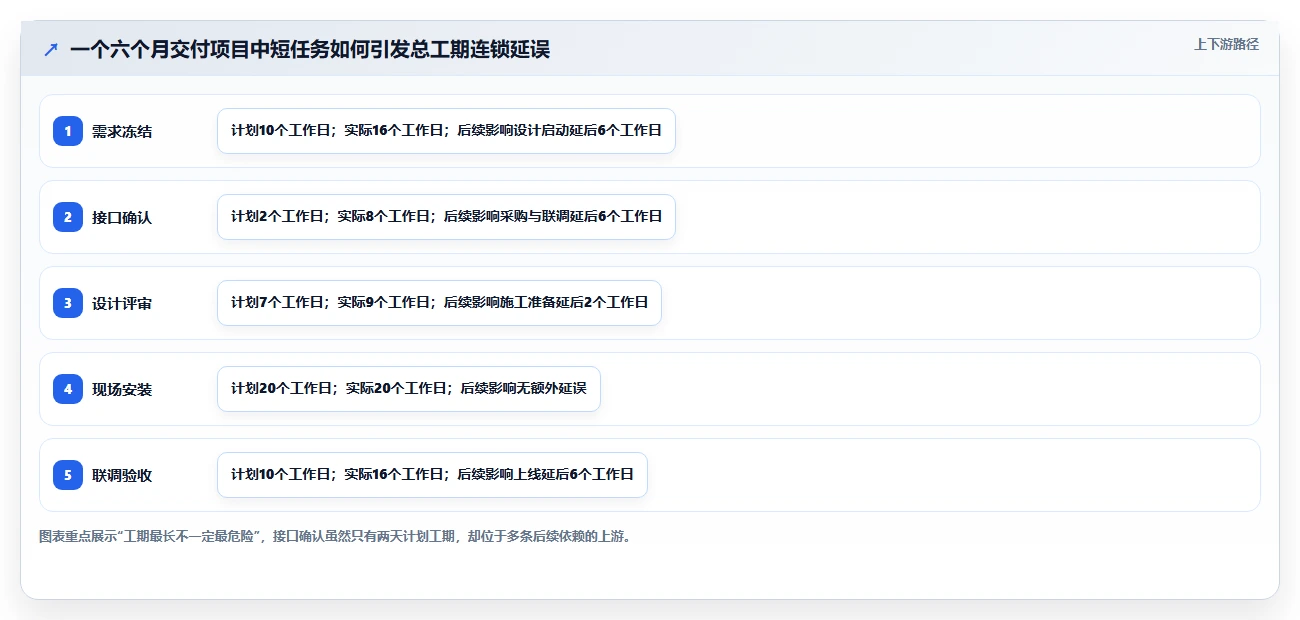Click step number badge 2
The image size is (1300, 620).
68,217
